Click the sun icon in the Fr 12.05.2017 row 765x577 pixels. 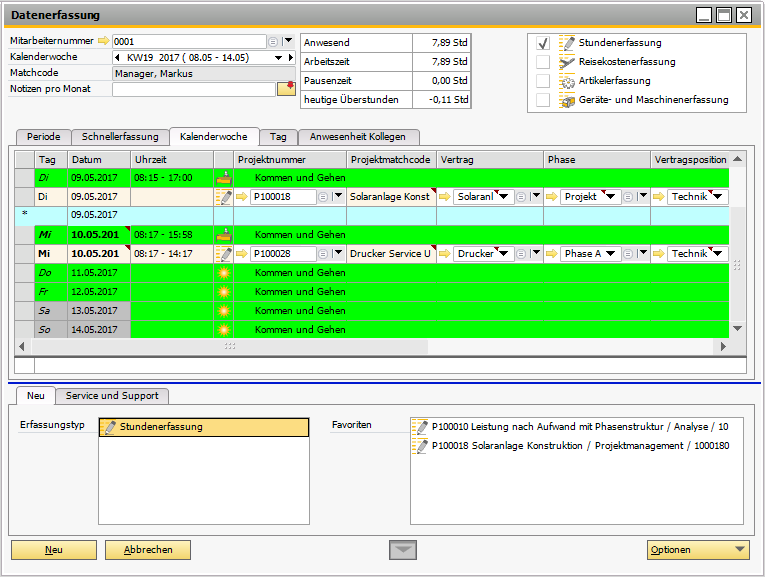[224, 292]
